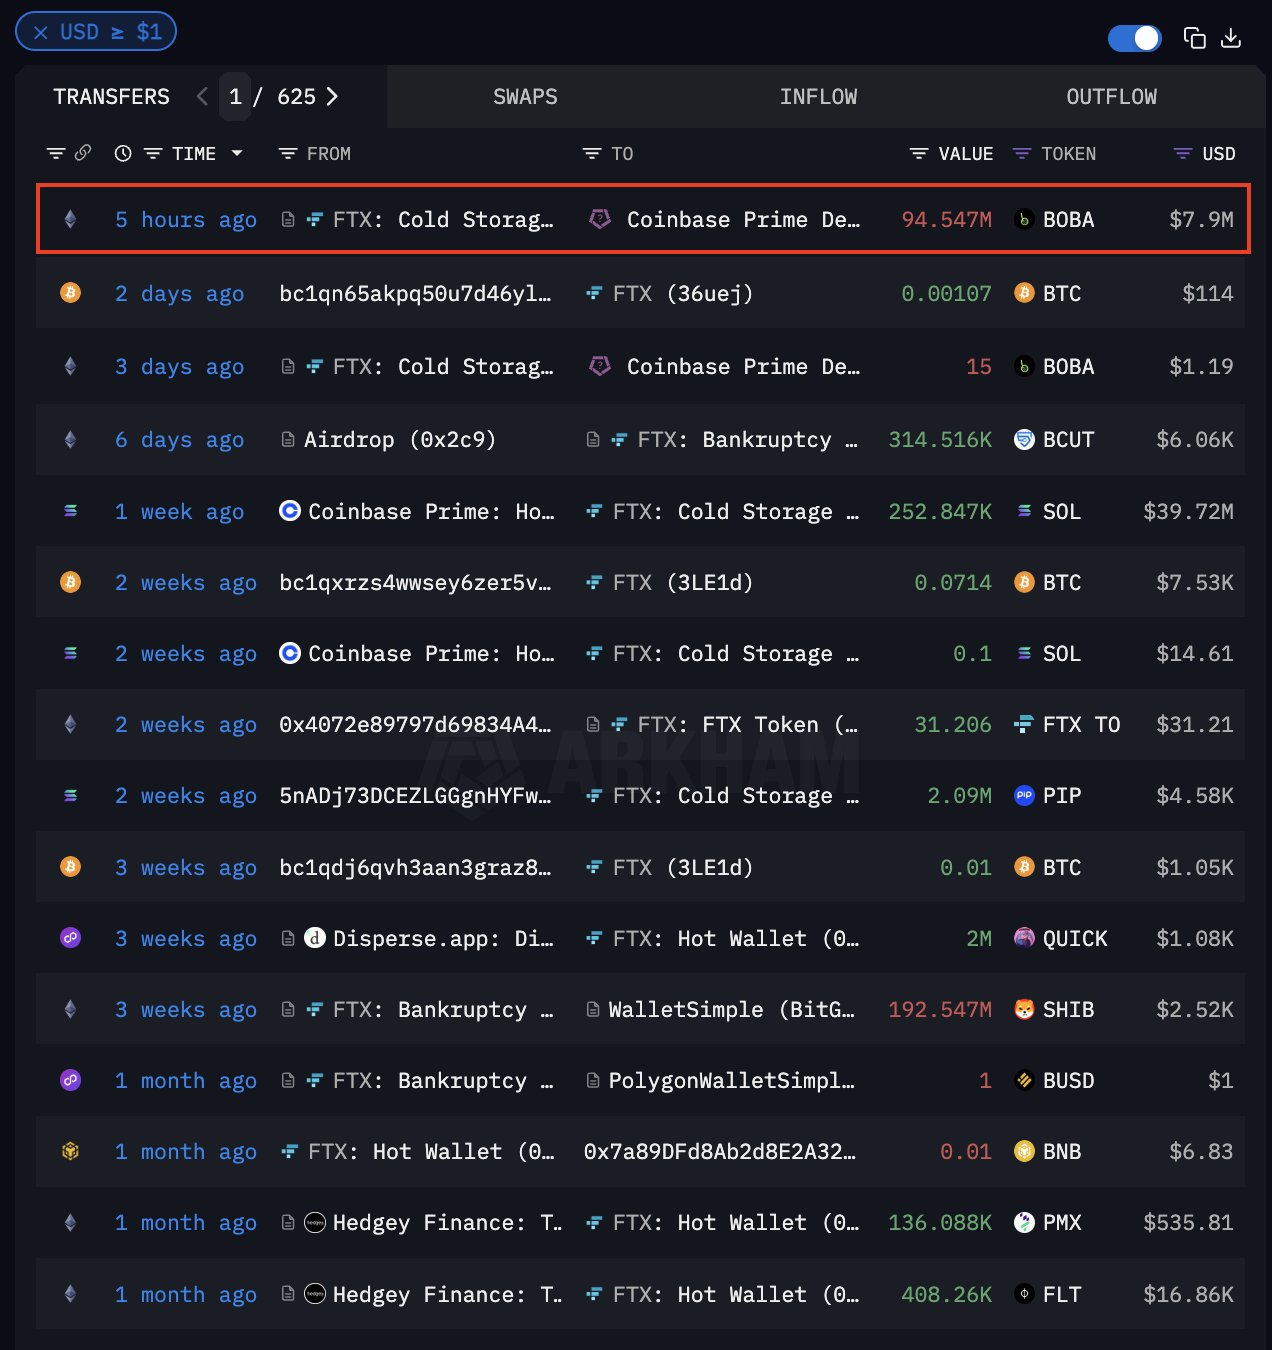Open address bc1qdj6qvh3aan3graz8…
The image size is (1272, 1350).
[415, 867]
